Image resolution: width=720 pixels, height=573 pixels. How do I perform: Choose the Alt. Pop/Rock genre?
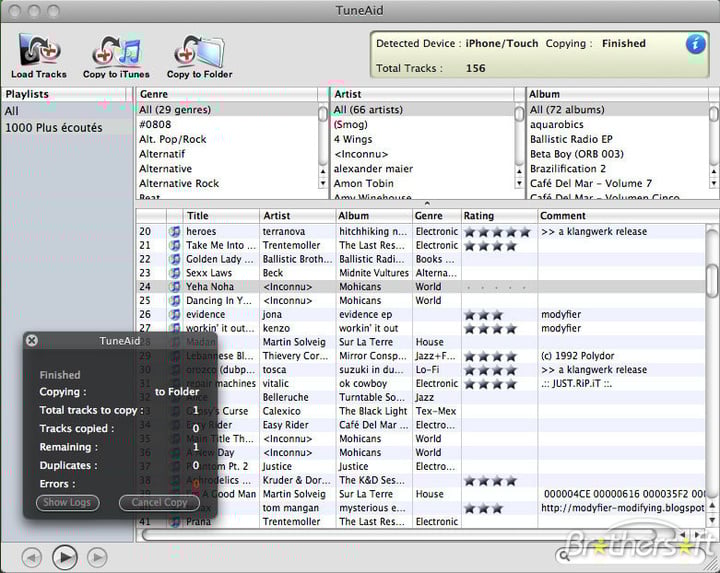click(x=227, y=139)
